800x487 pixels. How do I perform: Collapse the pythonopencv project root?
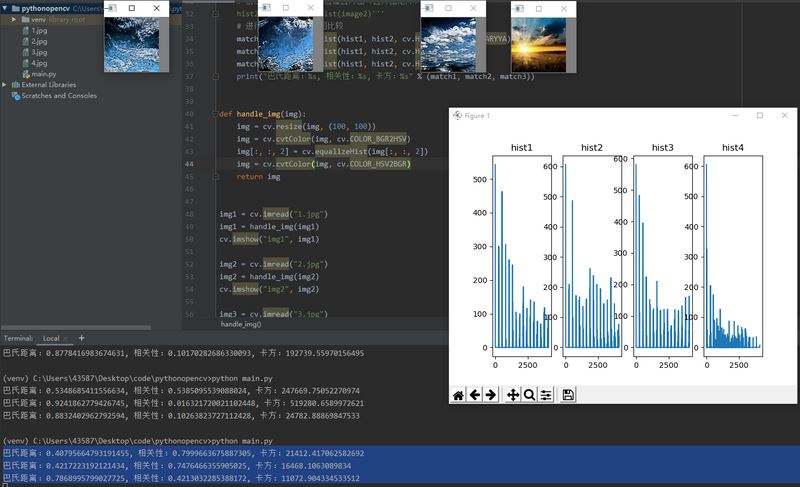pyautogui.click(x=6, y=8)
